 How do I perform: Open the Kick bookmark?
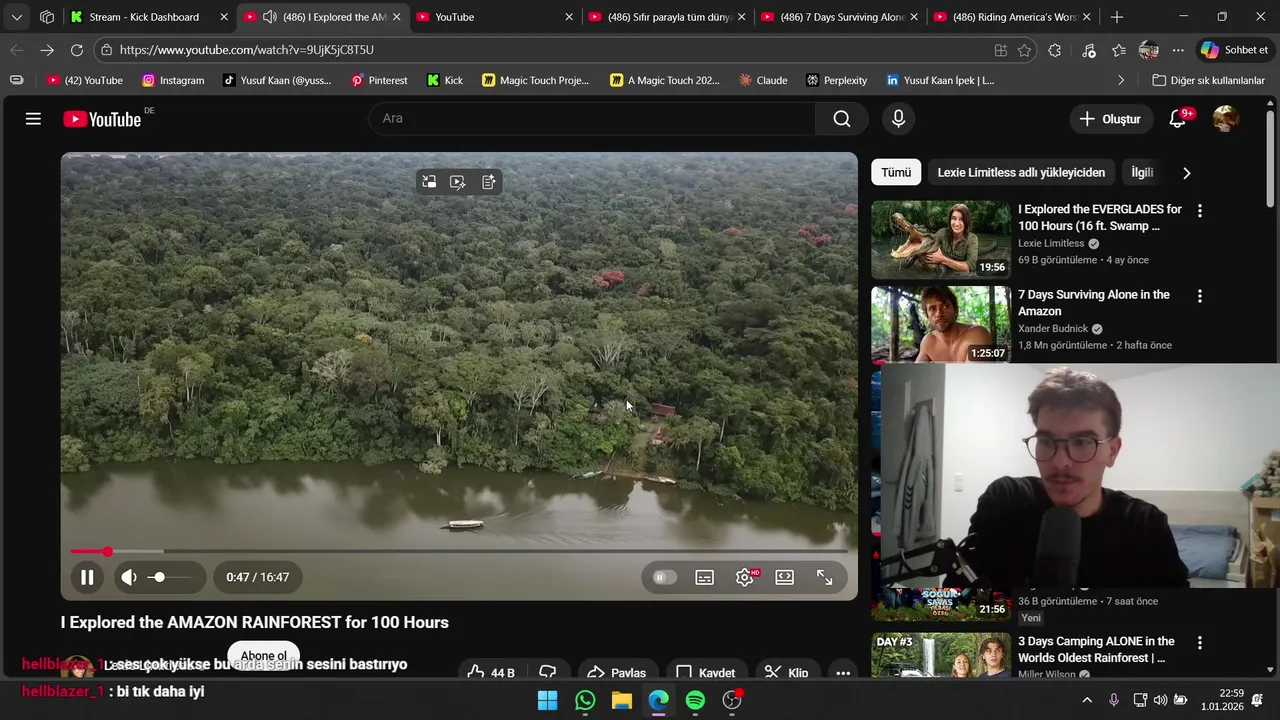444,80
